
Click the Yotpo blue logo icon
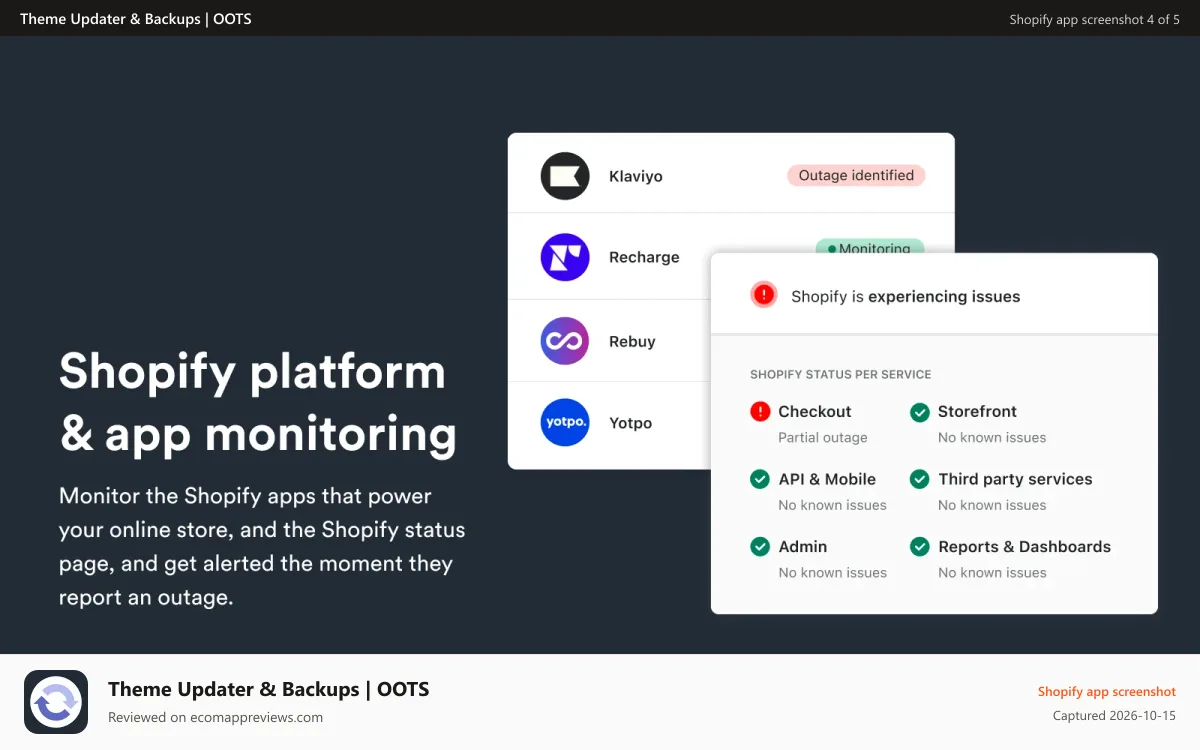565,422
